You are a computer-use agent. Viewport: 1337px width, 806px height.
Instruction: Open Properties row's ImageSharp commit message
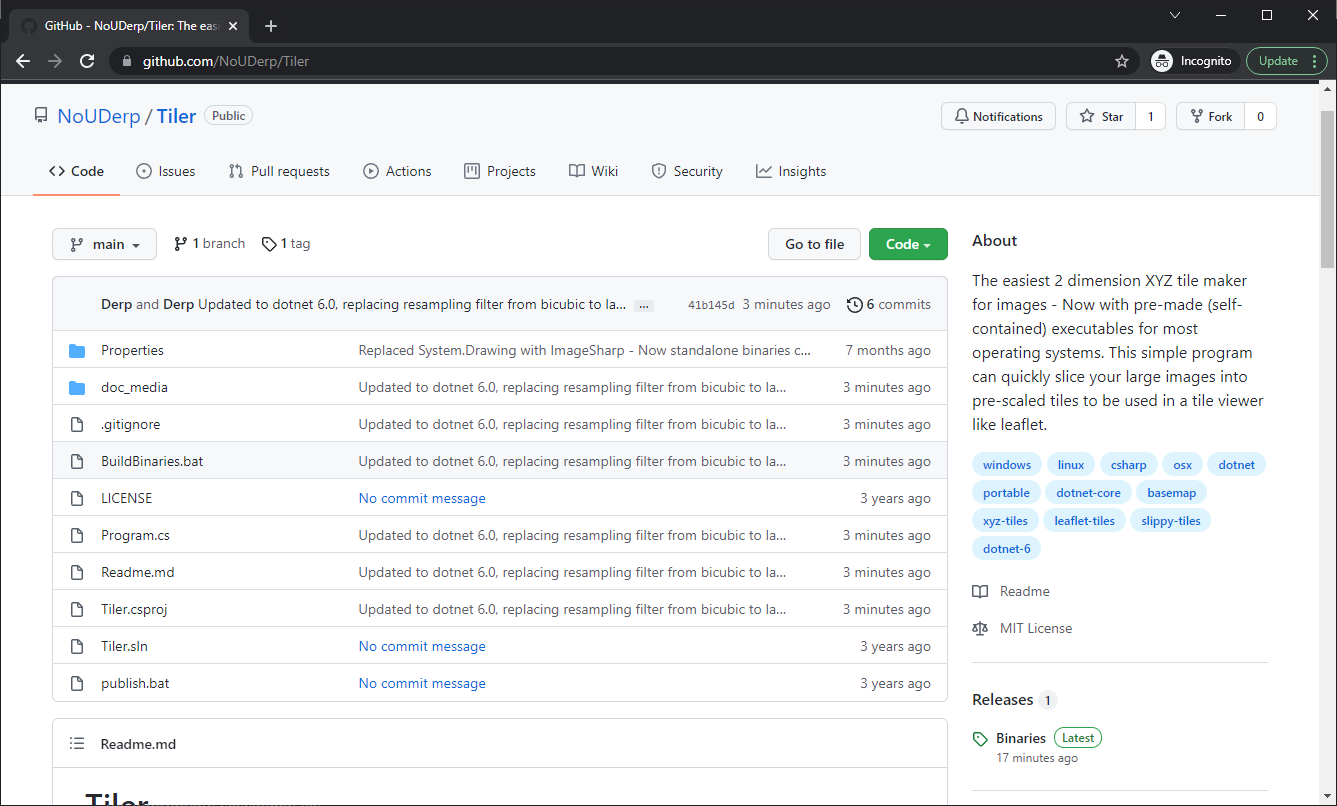tap(585, 350)
